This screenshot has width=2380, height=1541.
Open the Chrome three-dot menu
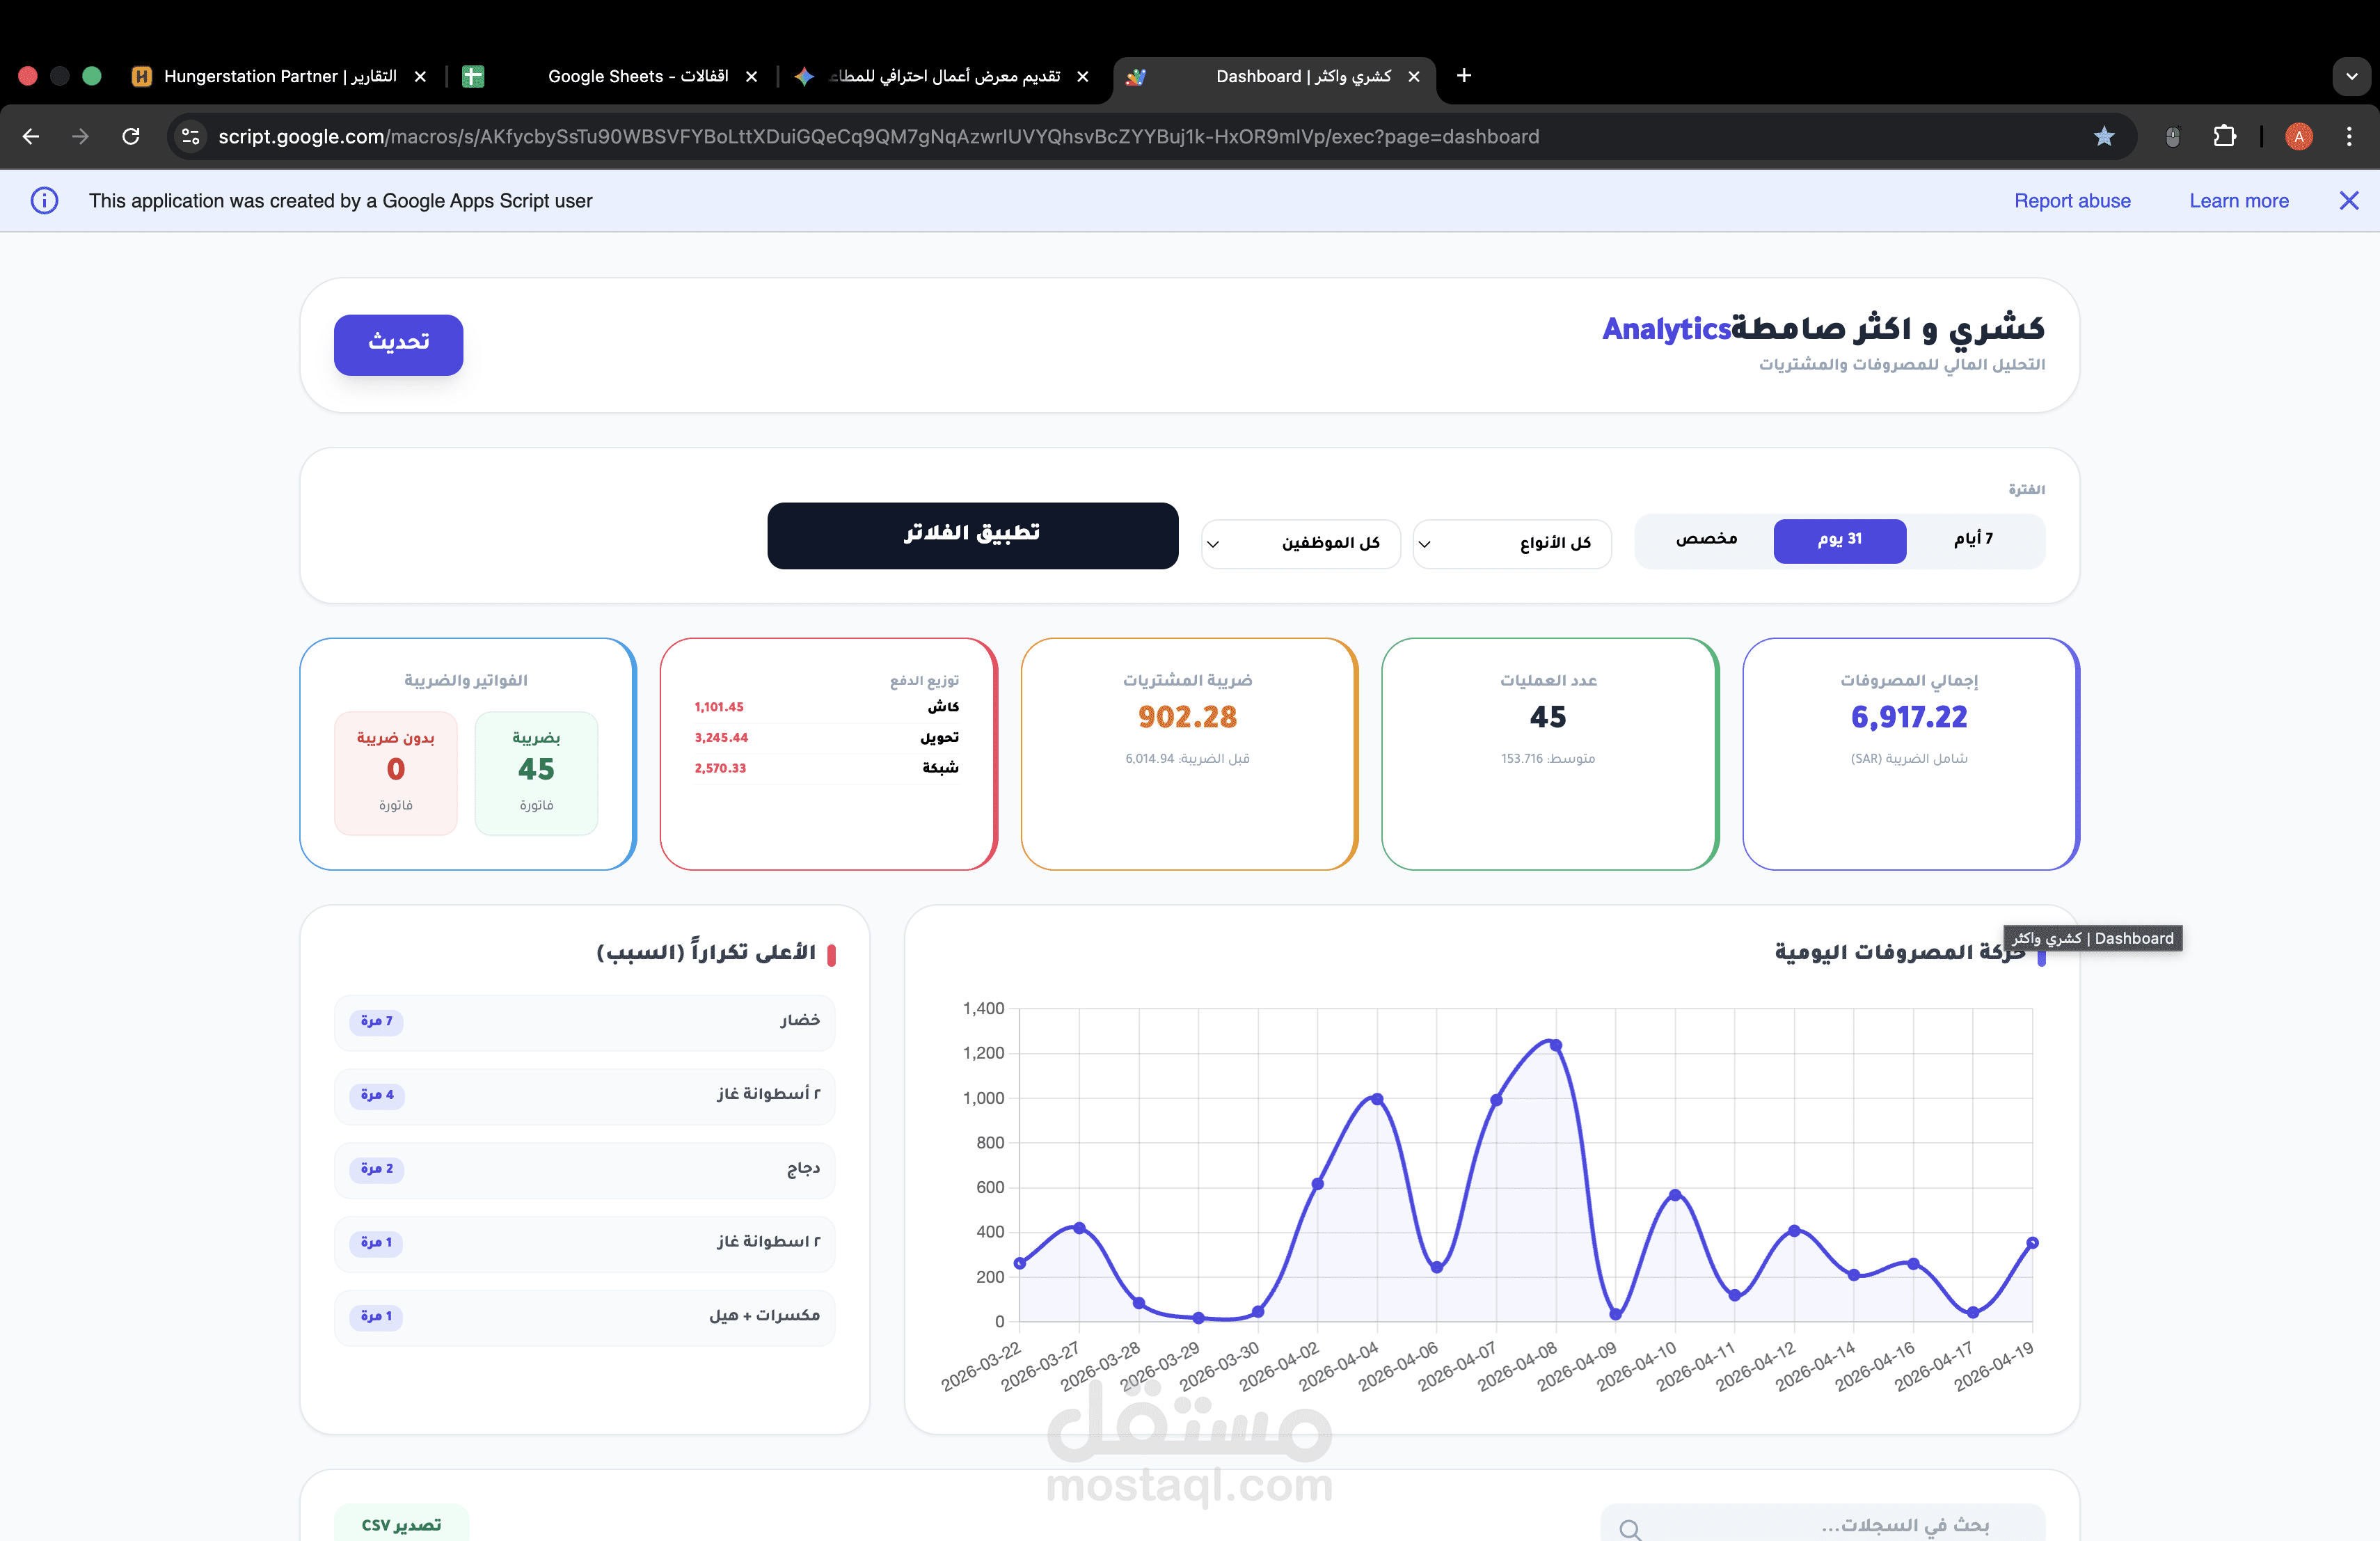point(2350,137)
